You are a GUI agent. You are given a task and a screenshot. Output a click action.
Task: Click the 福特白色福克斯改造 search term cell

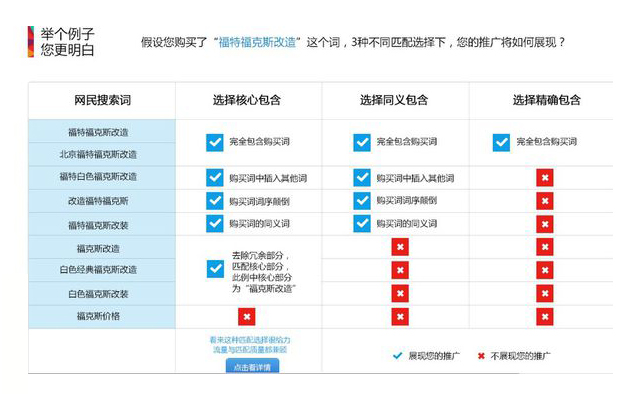(102, 177)
